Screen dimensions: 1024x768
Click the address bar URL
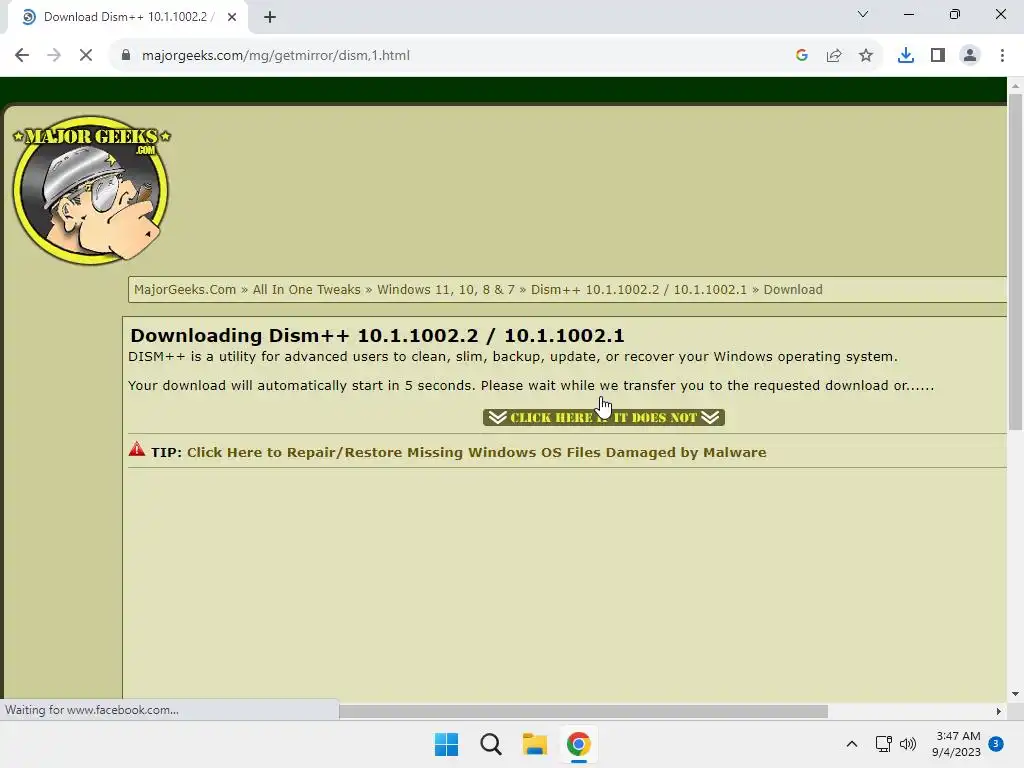click(x=276, y=55)
